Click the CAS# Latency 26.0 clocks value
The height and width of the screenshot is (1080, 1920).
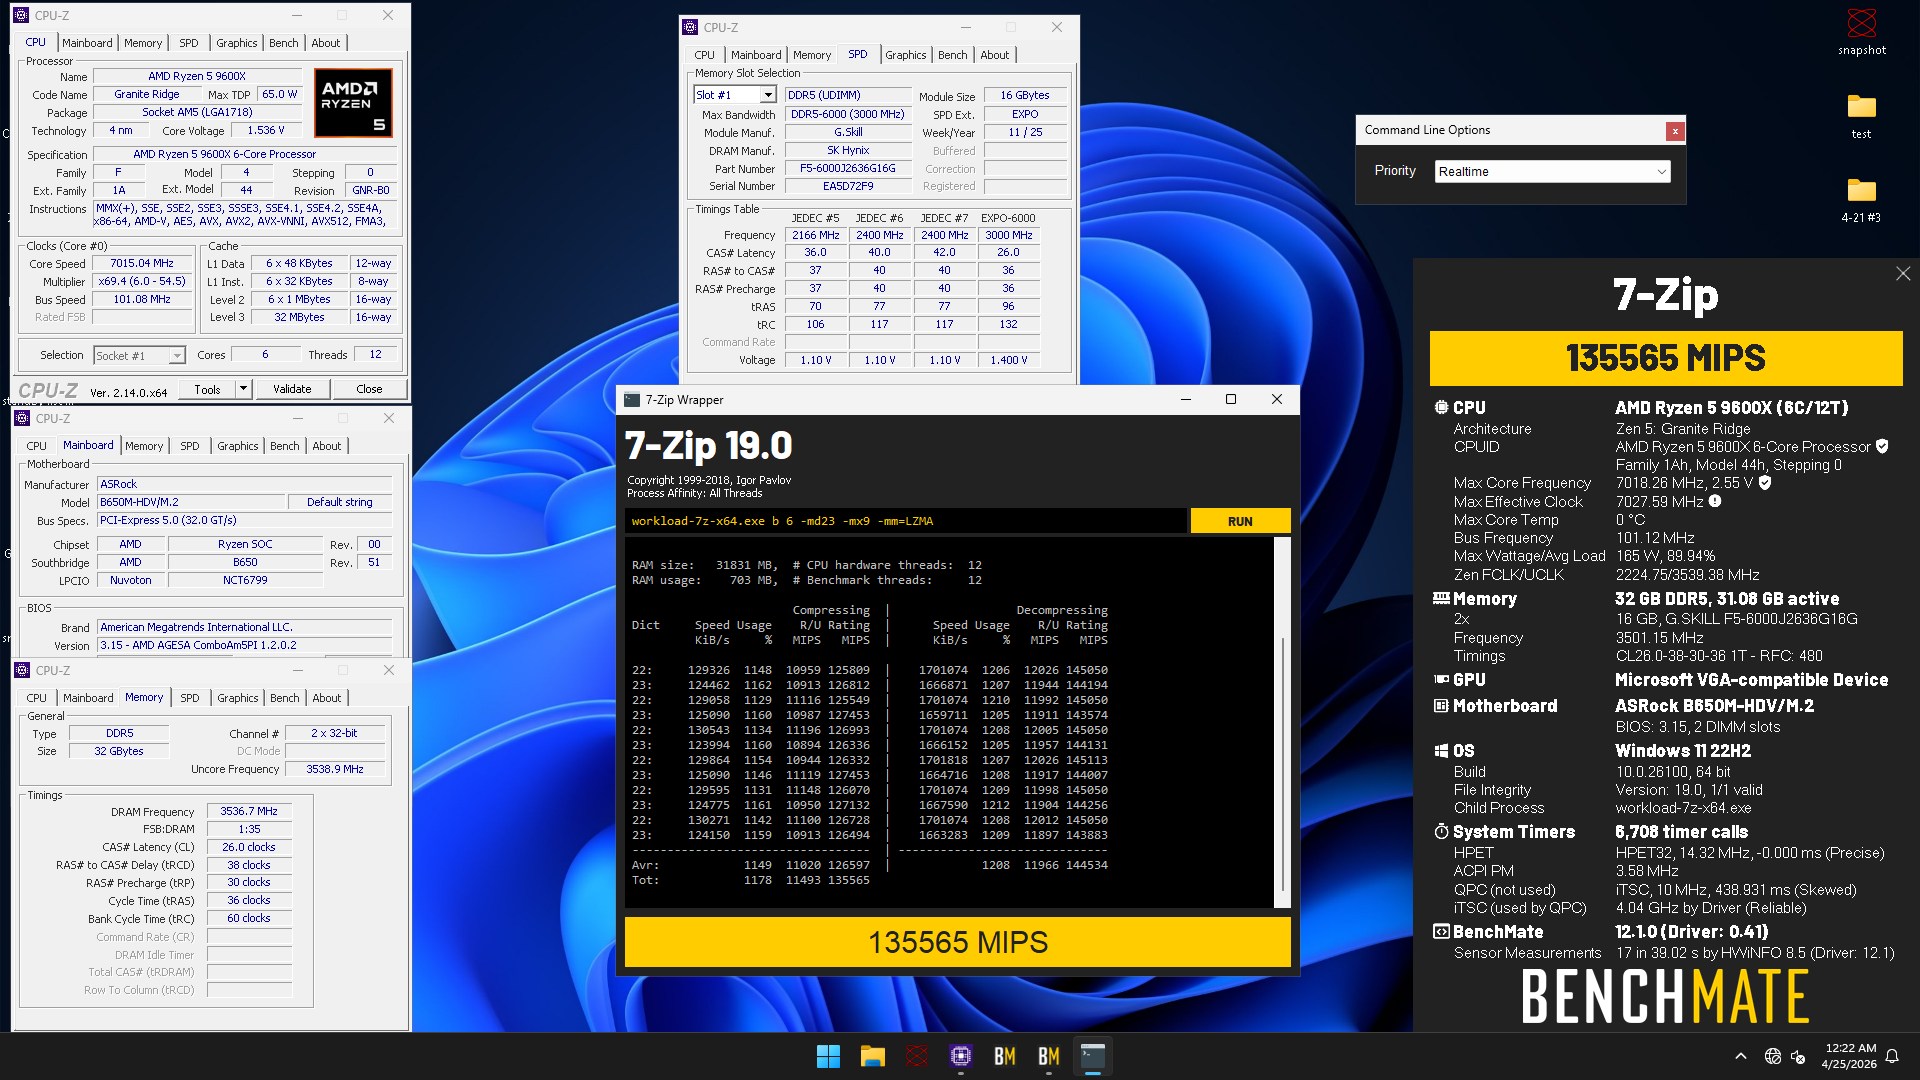249,847
